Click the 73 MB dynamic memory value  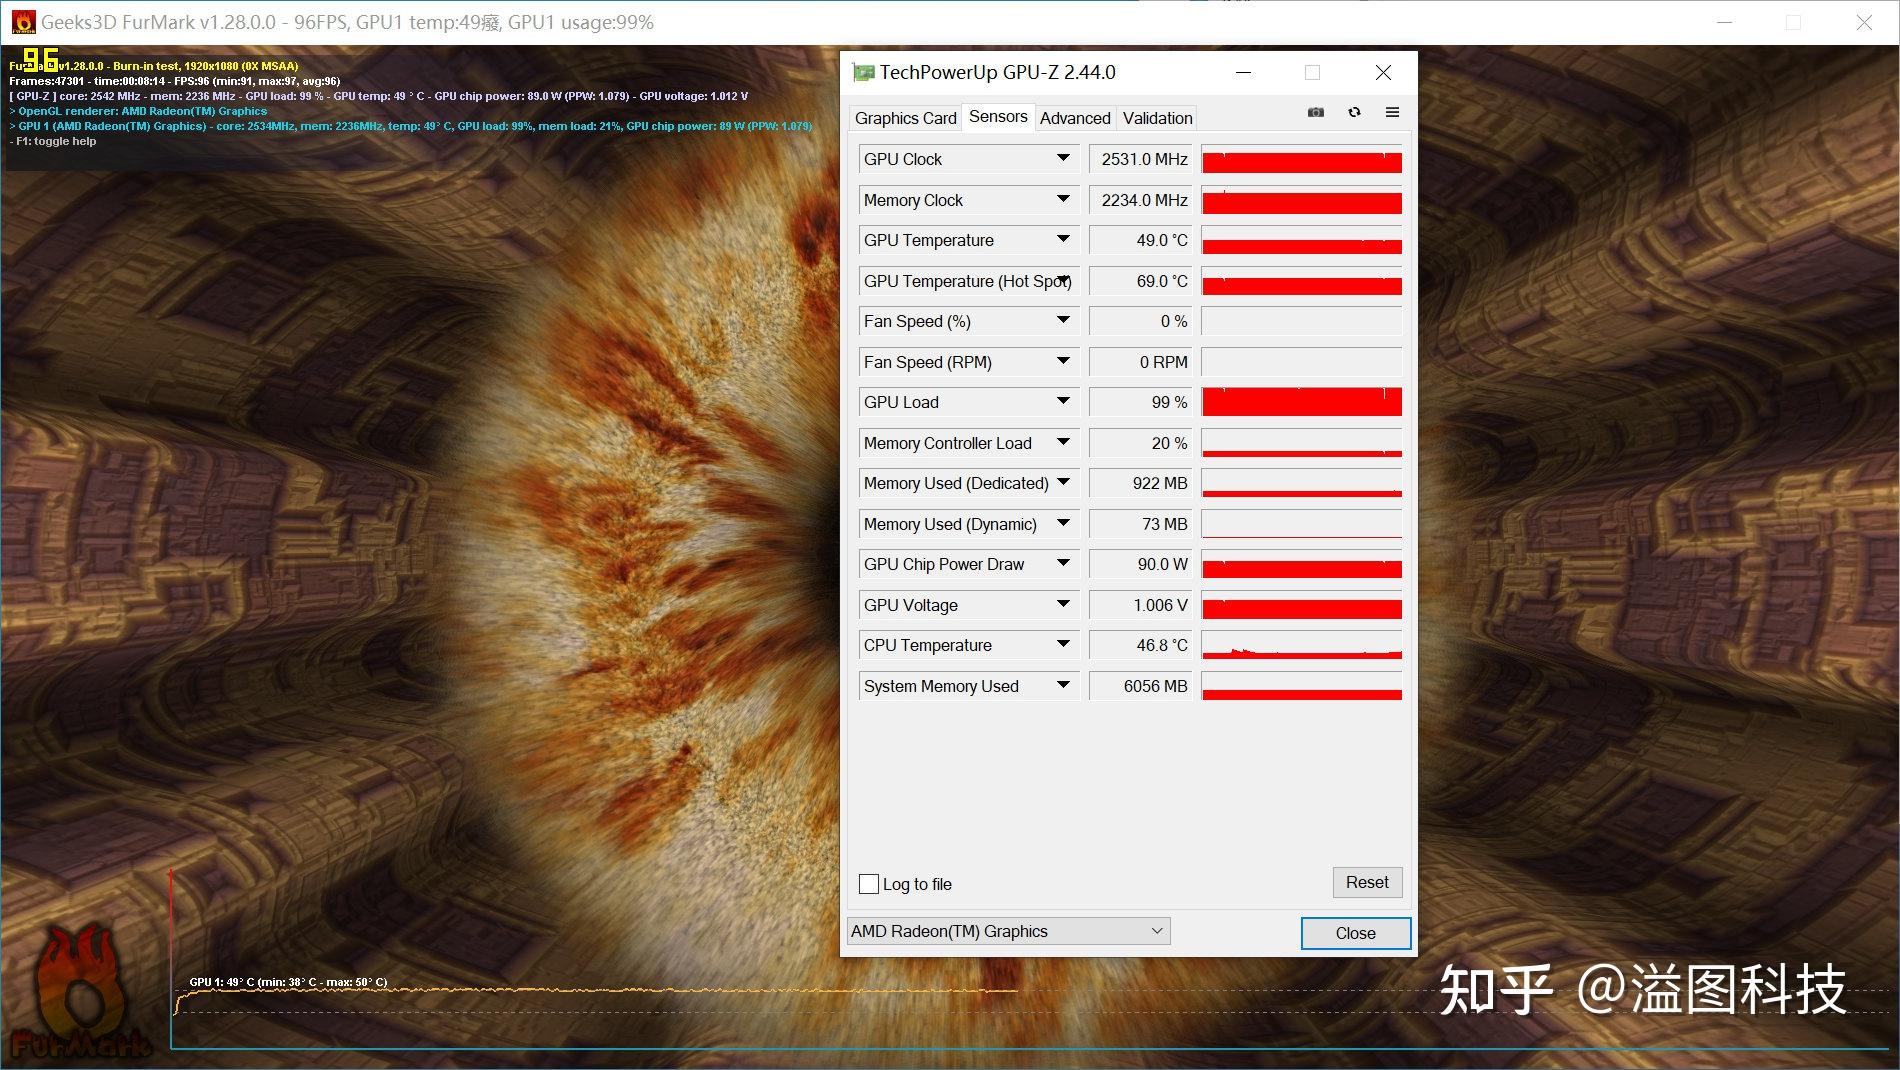1141,524
